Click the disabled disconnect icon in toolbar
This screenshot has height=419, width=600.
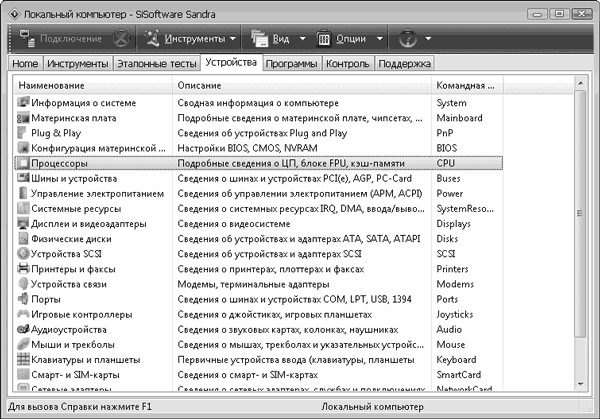click(120, 38)
